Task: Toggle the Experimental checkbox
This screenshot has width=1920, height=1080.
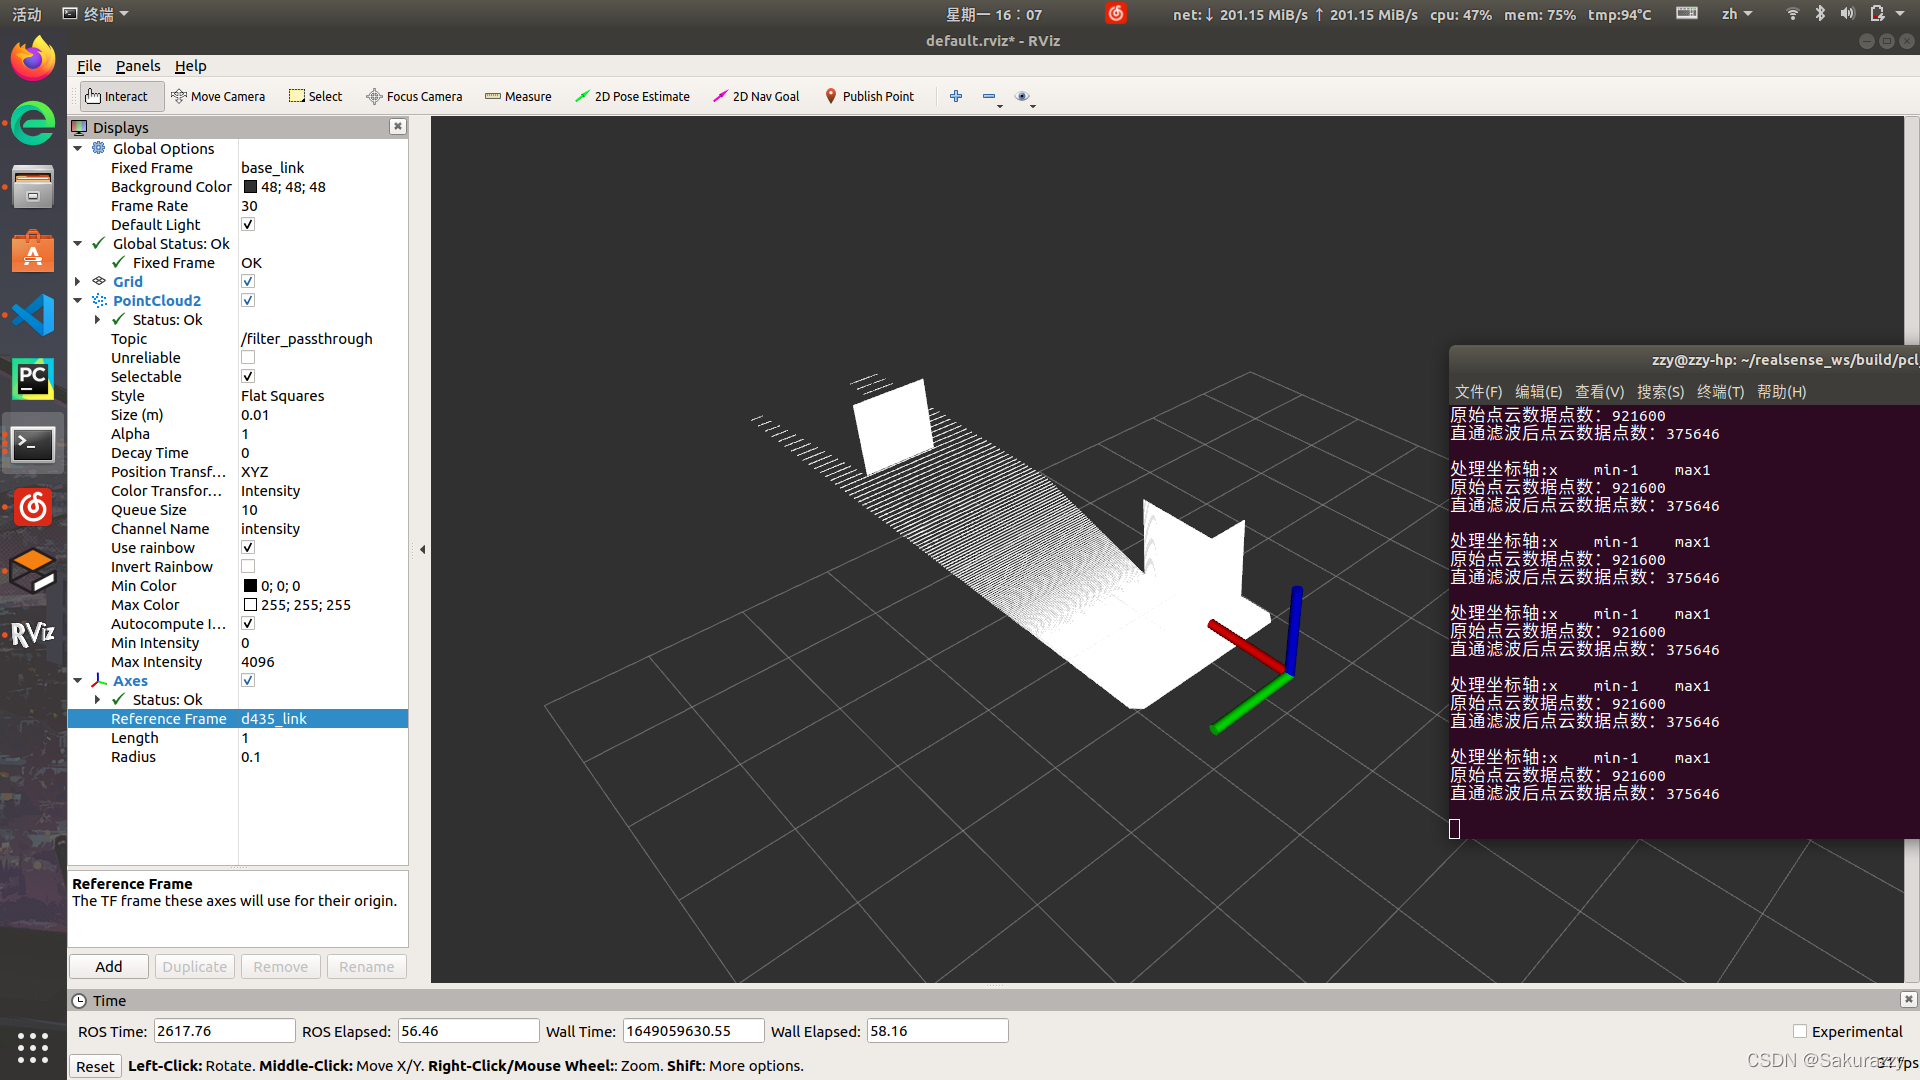Action: coord(1800,1031)
